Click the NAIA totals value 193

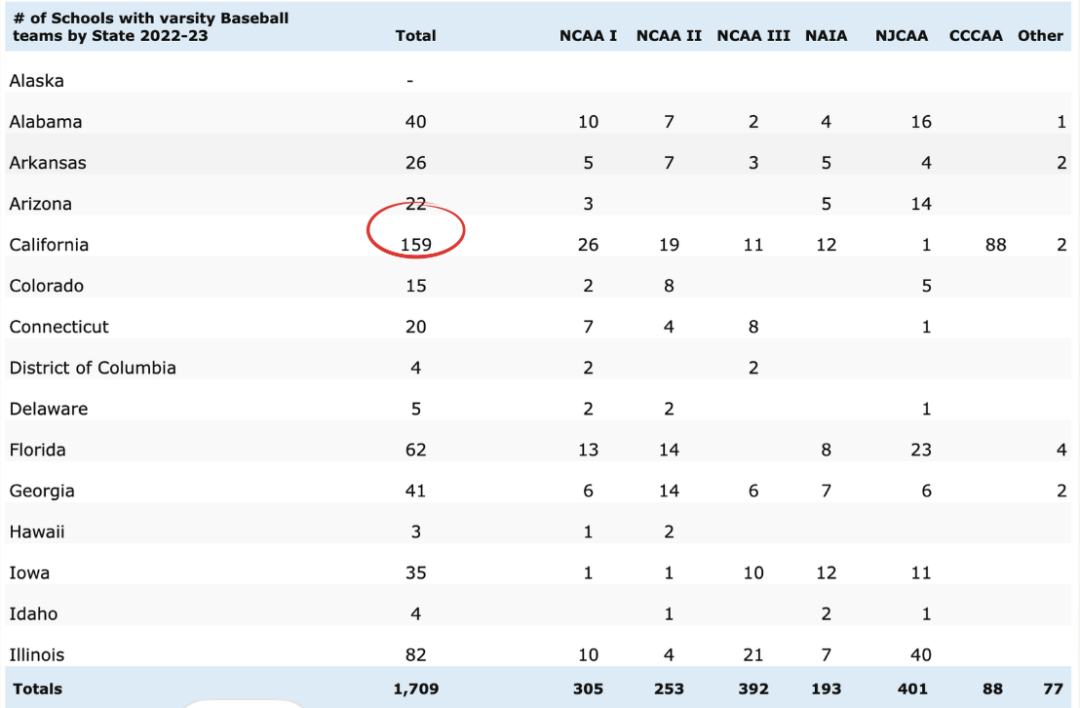pyautogui.click(x=826, y=689)
